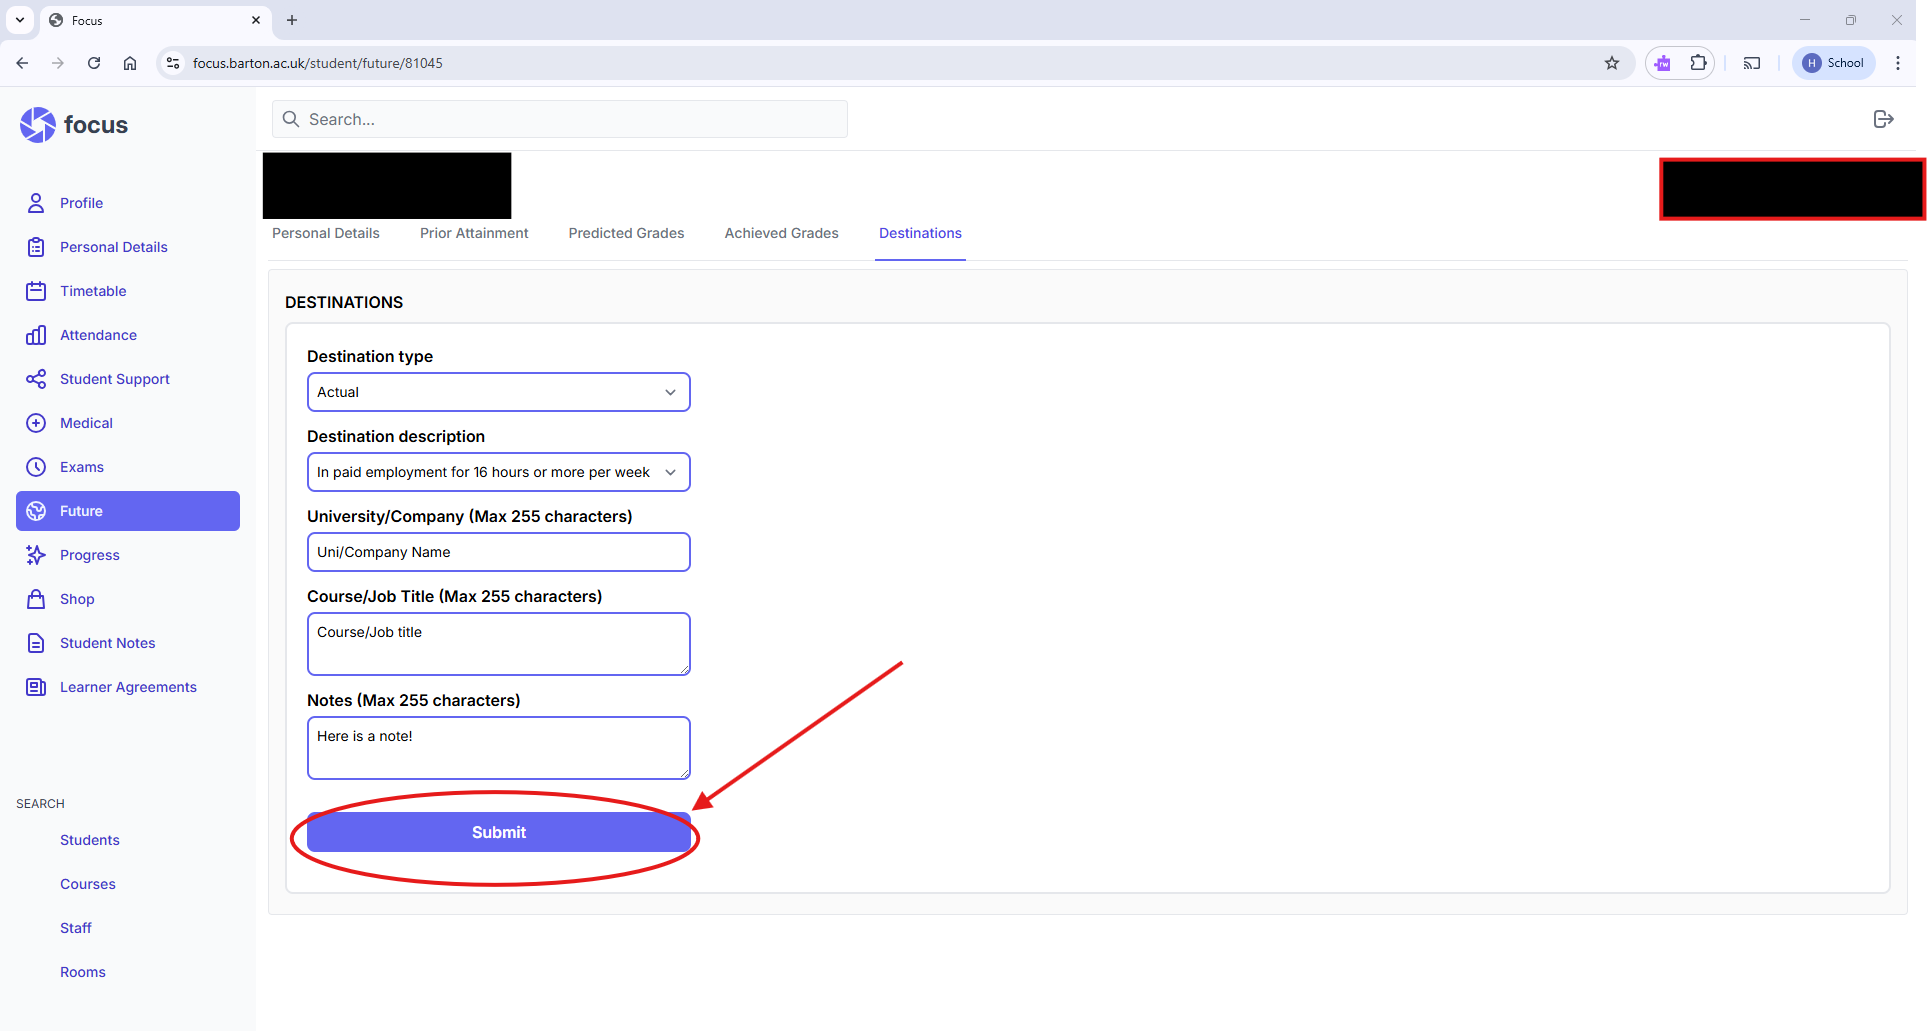Click the University/Company text field

[498, 552]
